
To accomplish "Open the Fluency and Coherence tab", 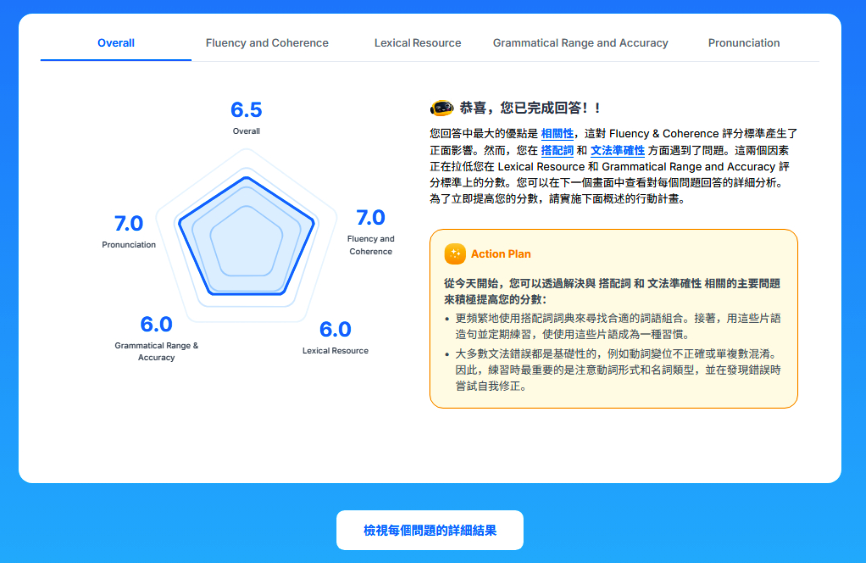I will 267,43.
